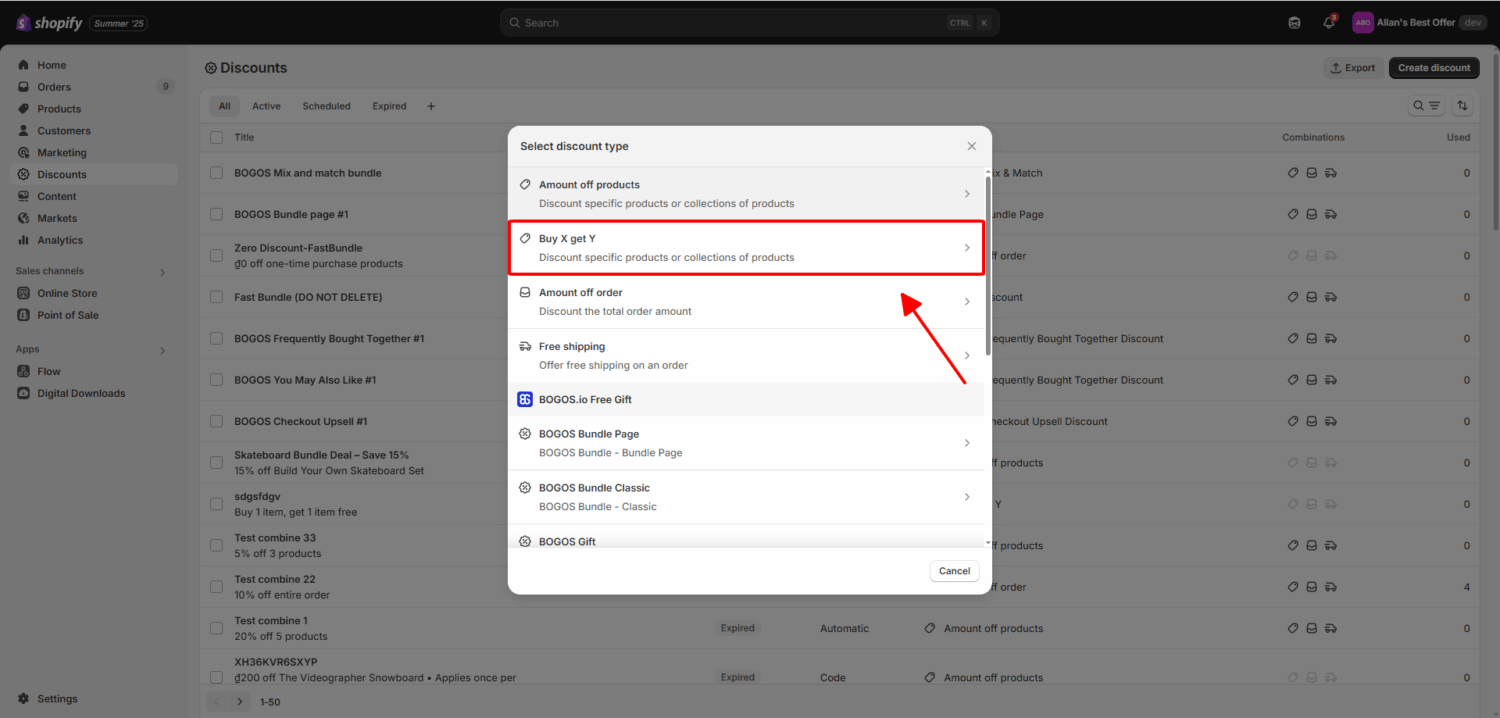
Task: Click the Settings gear icon
Action: pos(24,699)
